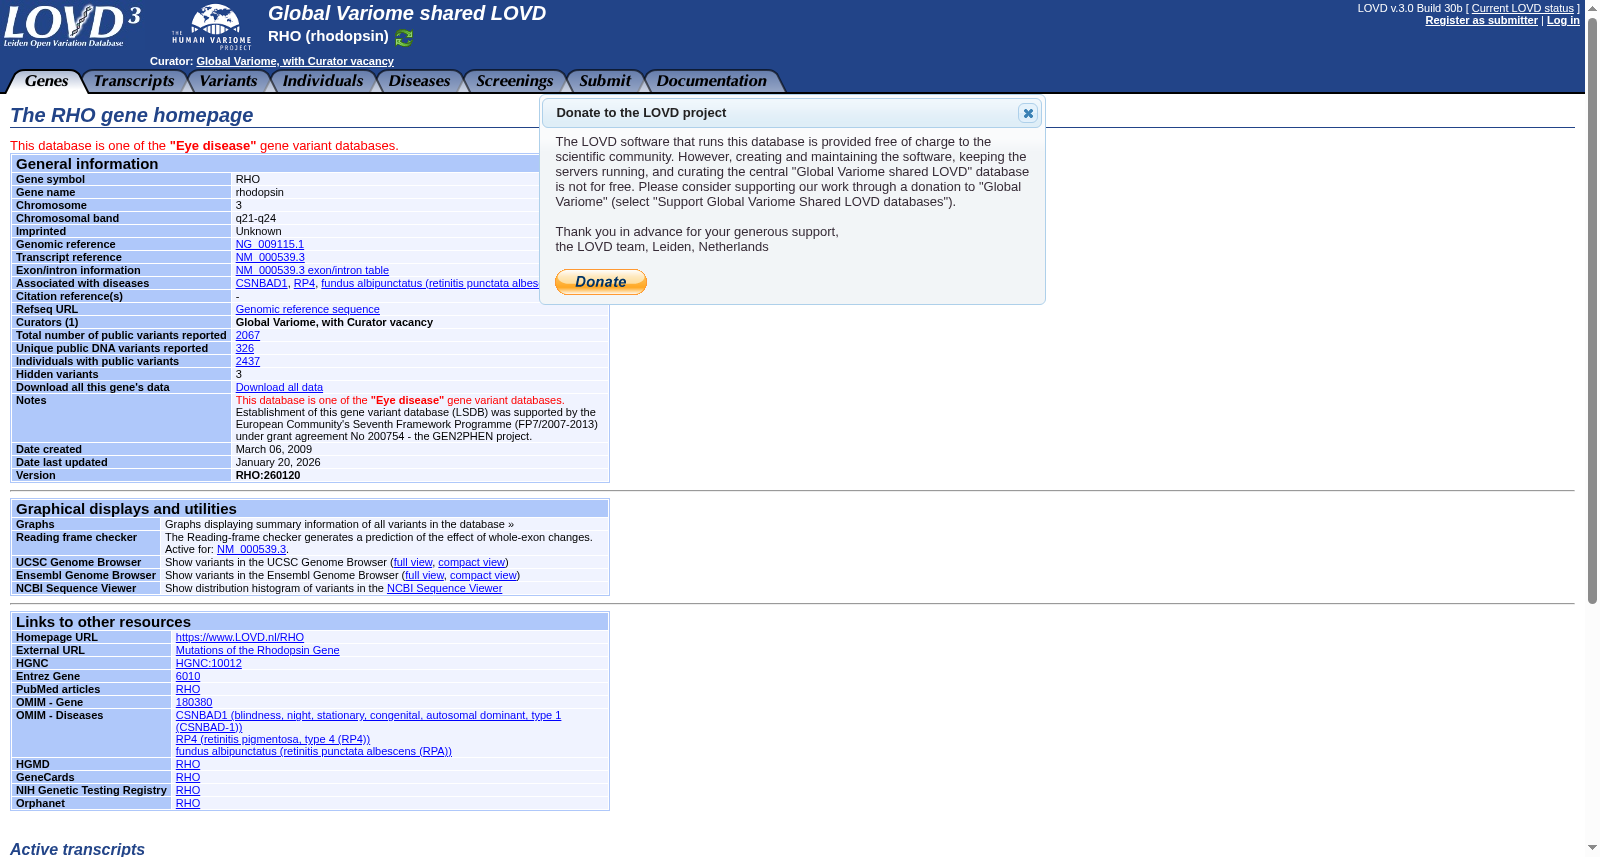
Task: Click the Human Variome Project logo
Action: pyautogui.click(x=212, y=27)
